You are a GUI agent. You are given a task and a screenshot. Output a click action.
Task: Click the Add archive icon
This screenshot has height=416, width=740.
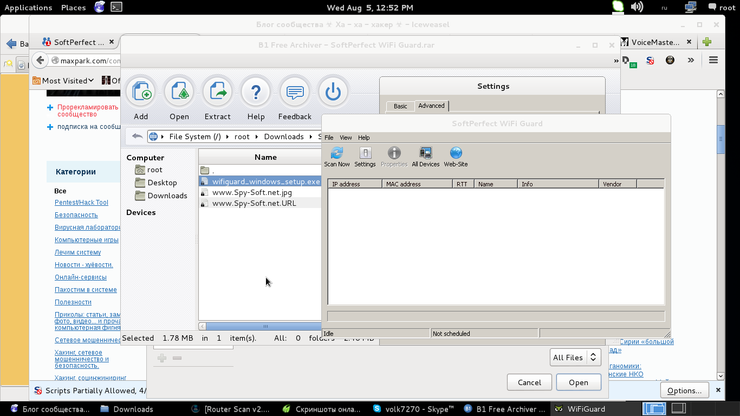tap(141, 93)
